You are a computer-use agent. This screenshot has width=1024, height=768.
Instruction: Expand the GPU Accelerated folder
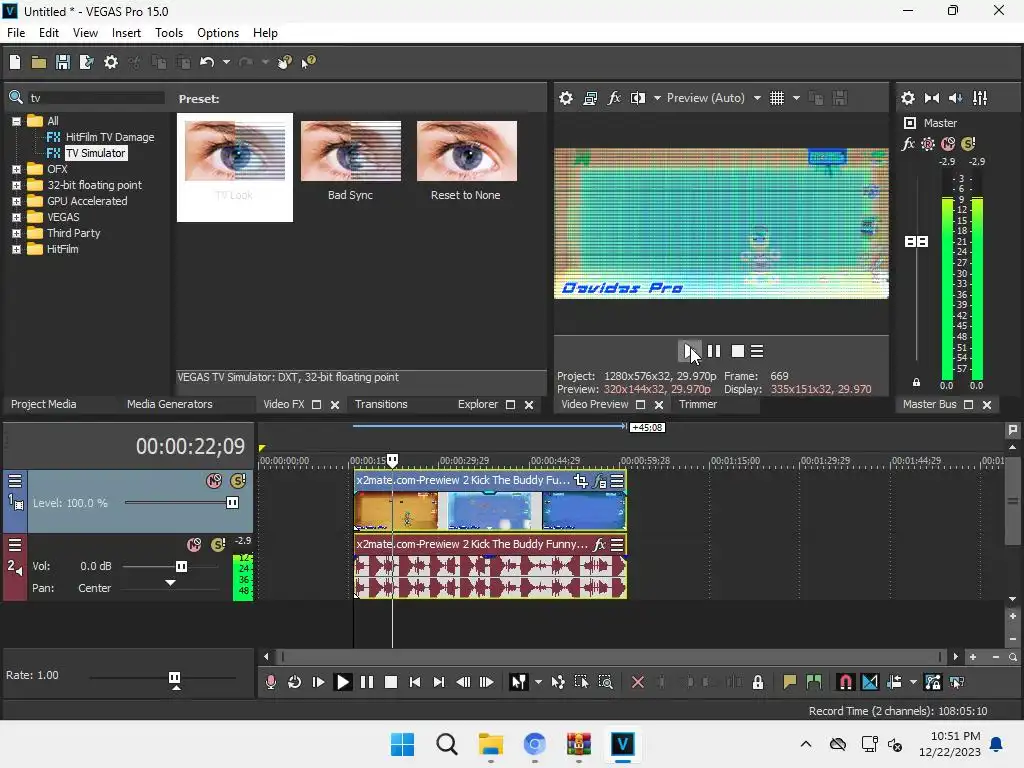(16, 202)
